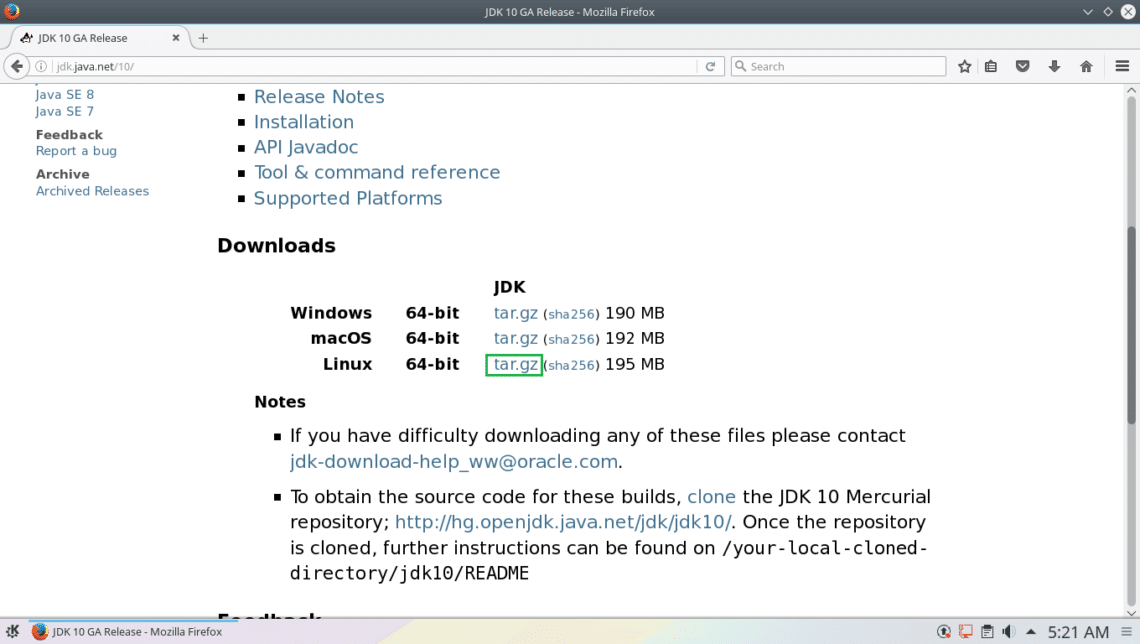Screen dimensions: 1140x644
Task: Open the KDE application launcher icon
Action: [x=12, y=632]
